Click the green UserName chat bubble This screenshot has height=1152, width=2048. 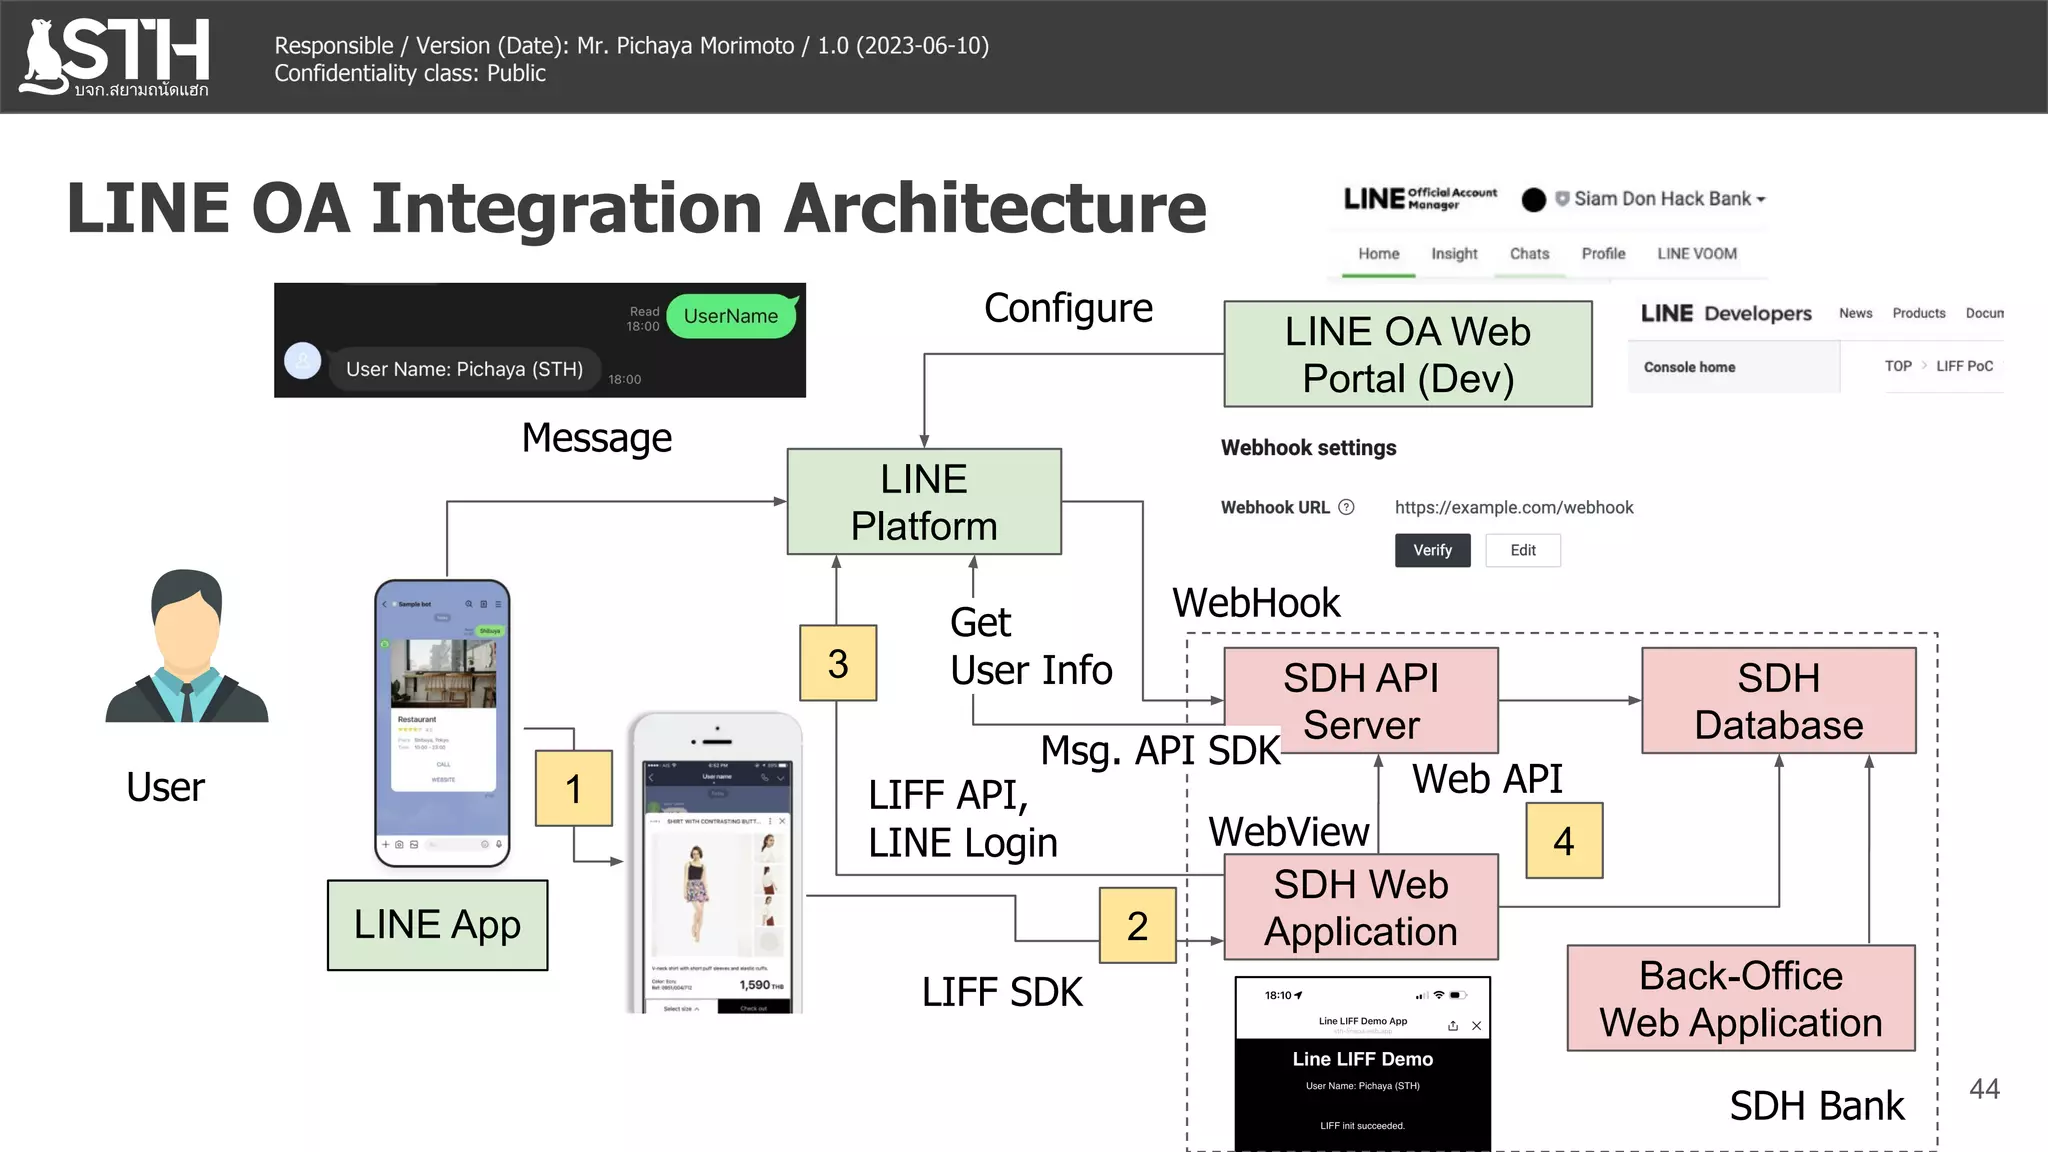point(731,316)
